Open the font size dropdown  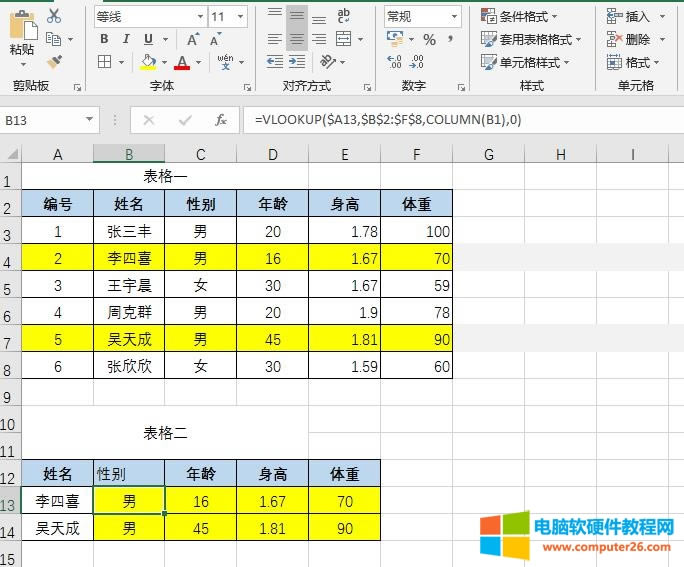click(x=230, y=16)
